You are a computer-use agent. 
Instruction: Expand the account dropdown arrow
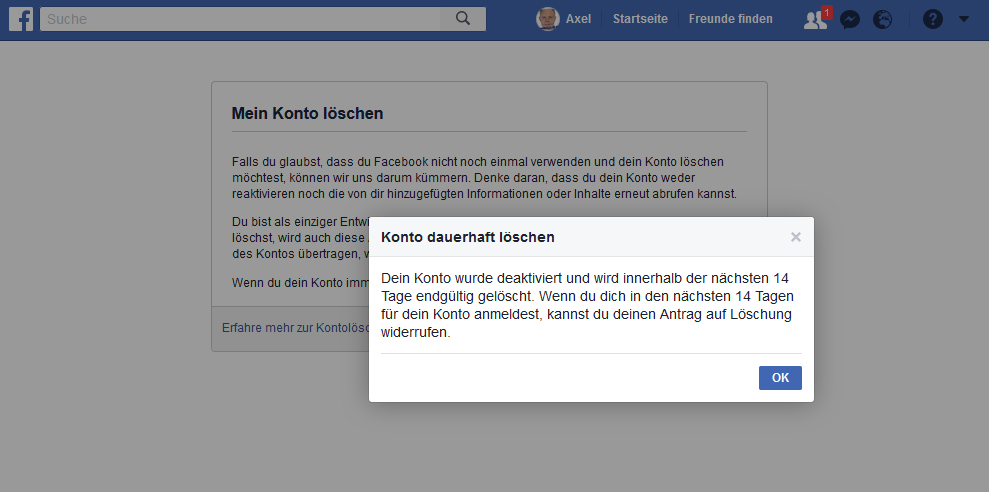pyautogui.click(x=963, y=19)
